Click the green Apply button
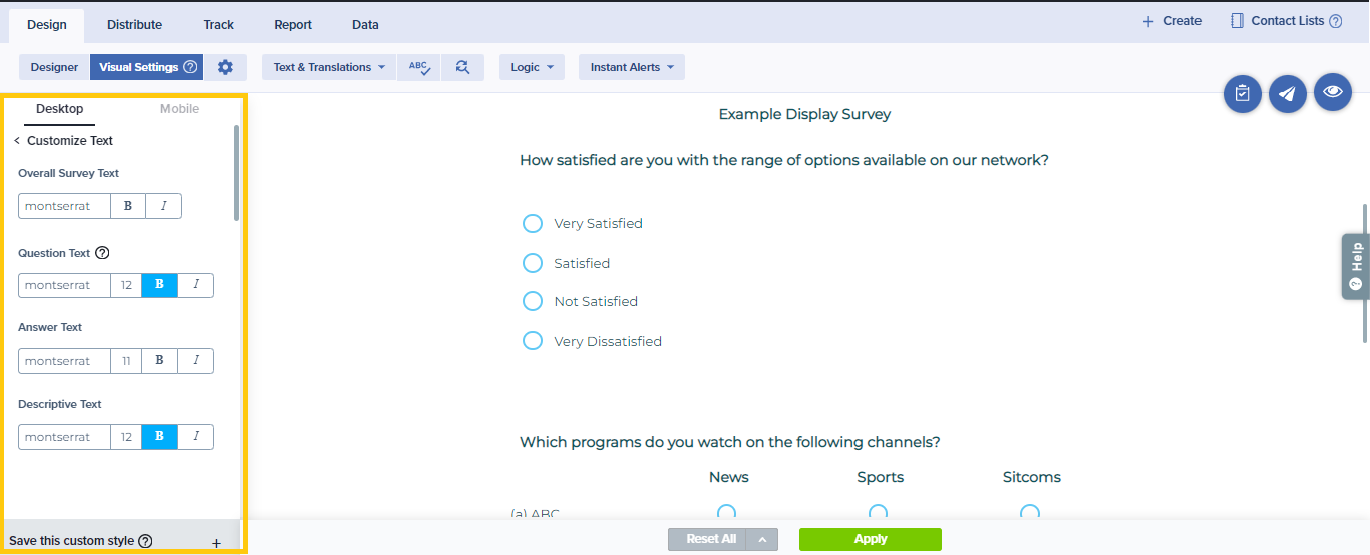Viewport: 1370px width, 555px height. pyautogui.click(x=870, y=539)
